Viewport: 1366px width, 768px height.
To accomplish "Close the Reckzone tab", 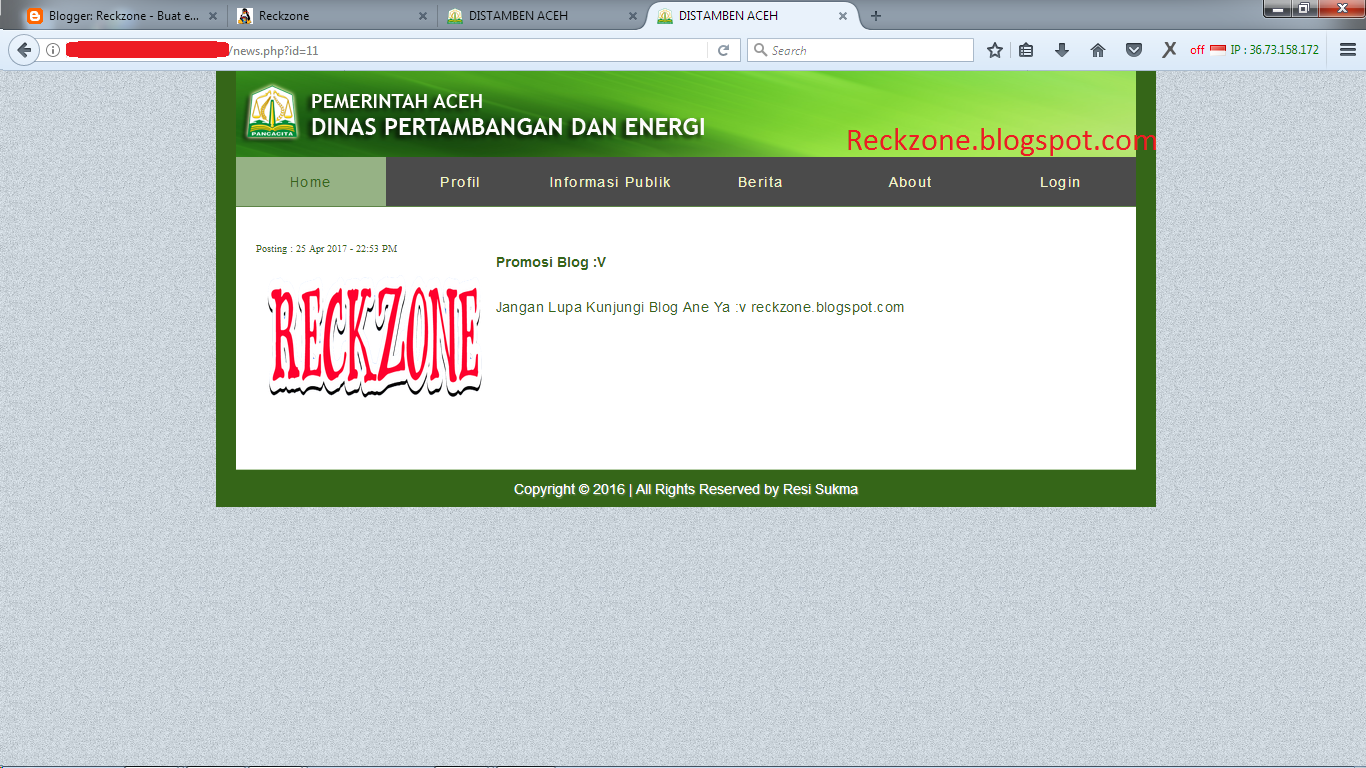I will 422,16.
